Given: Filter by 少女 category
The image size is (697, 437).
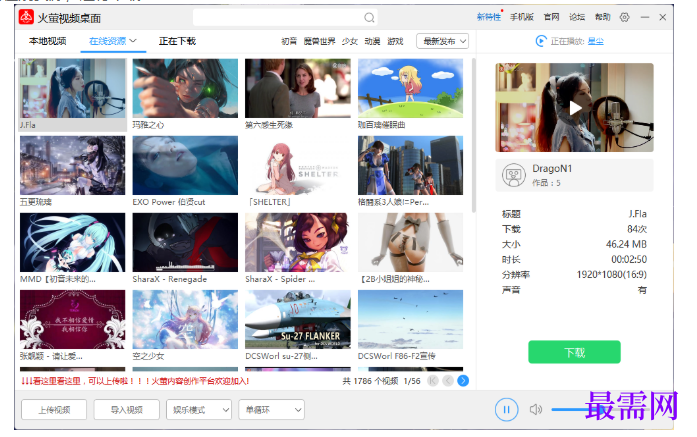Looking at the screenshot, I should [349, 41].
